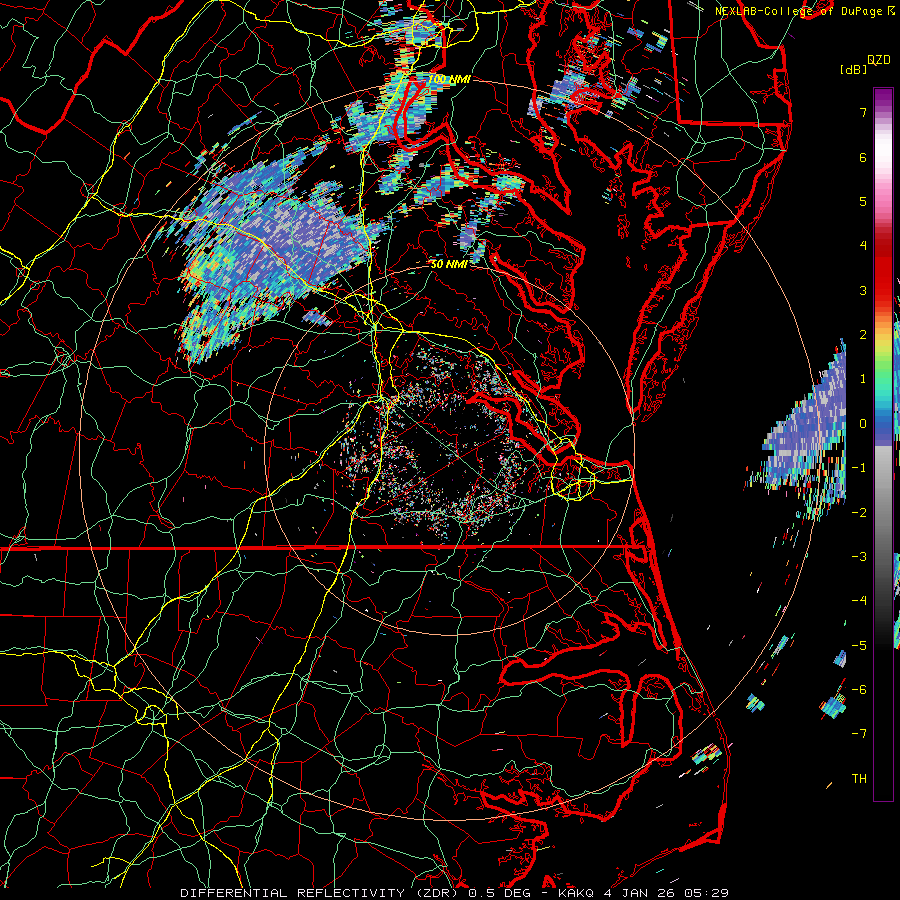900x900 pixels.
Task: Select the 4 tick label on scale
Action: click(x=863, y=246)
